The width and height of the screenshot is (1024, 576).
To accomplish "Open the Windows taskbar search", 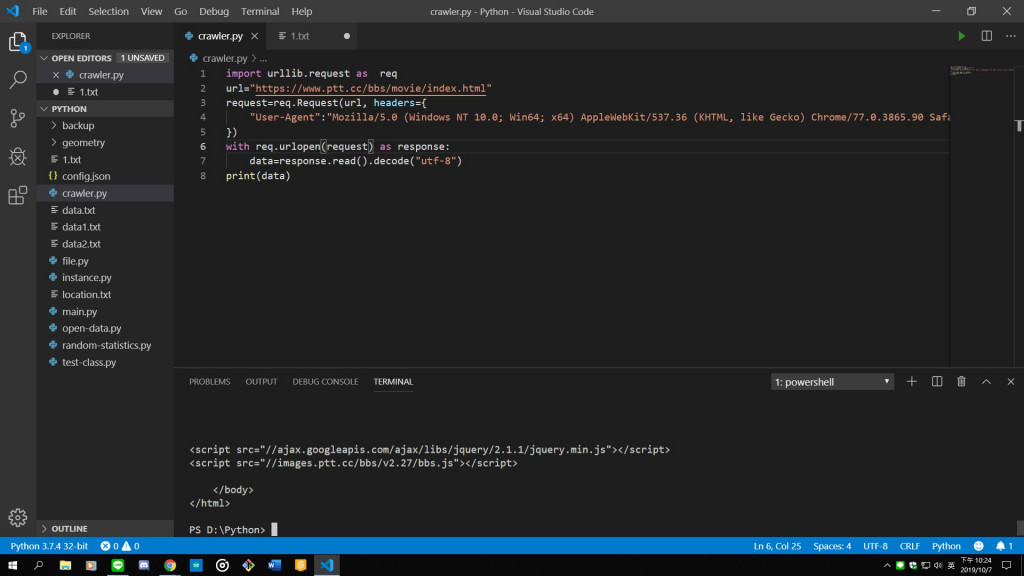I will pos(39,566).
